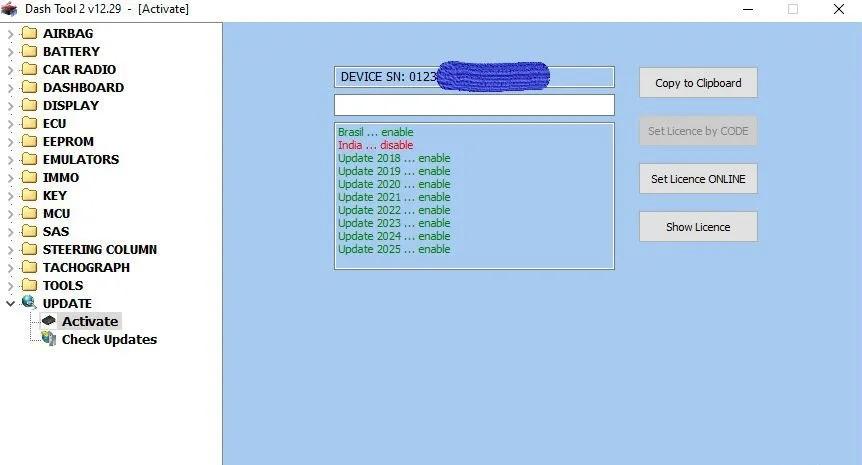Open the Activate item under UPDATE
This screenshot has width=862, height=465.
tap(90, 321)
